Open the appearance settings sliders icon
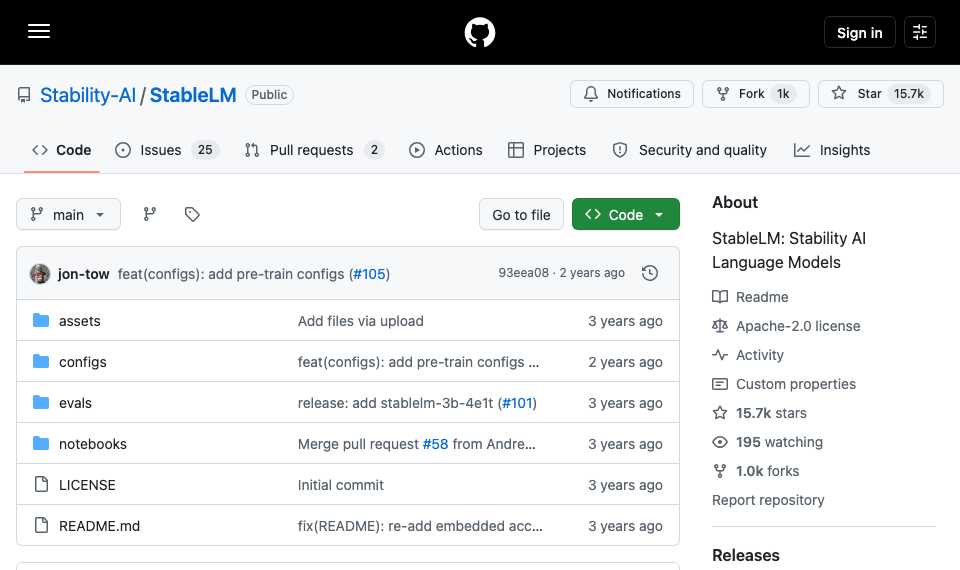This screenshot has width=960, height=570. [920, 32]
